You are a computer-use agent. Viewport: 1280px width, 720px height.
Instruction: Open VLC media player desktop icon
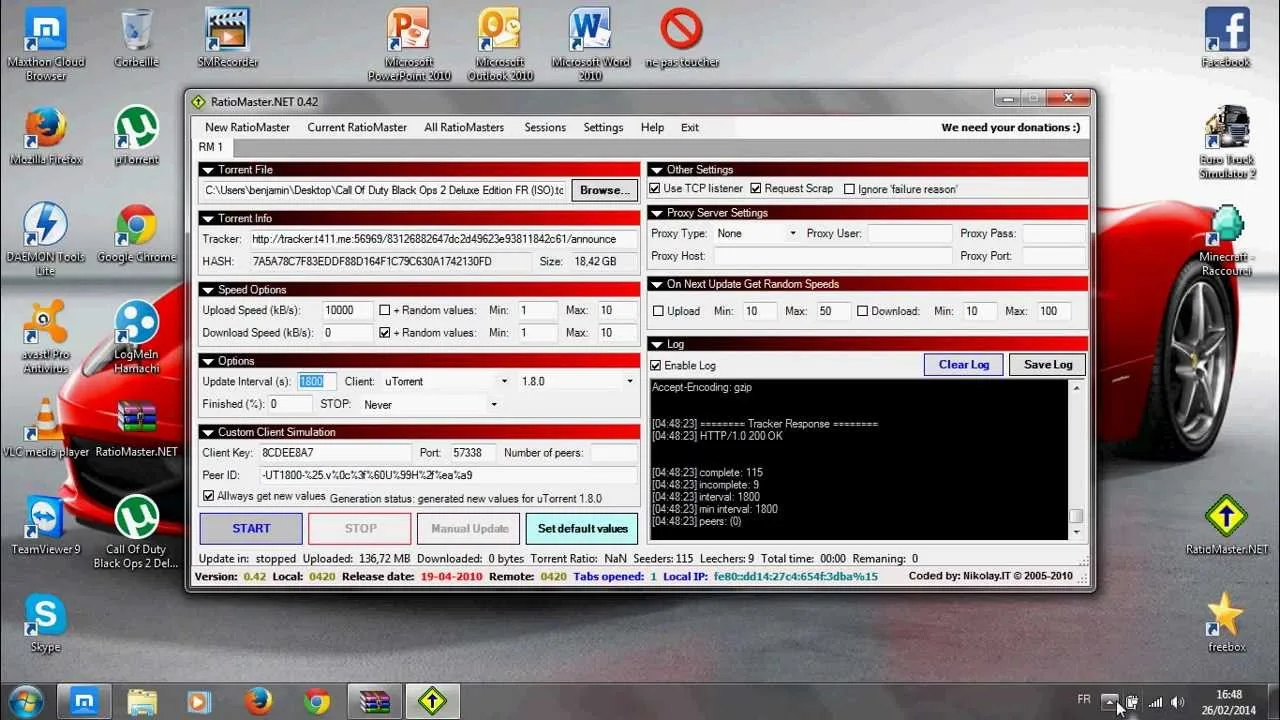click(x=46, y=429)
